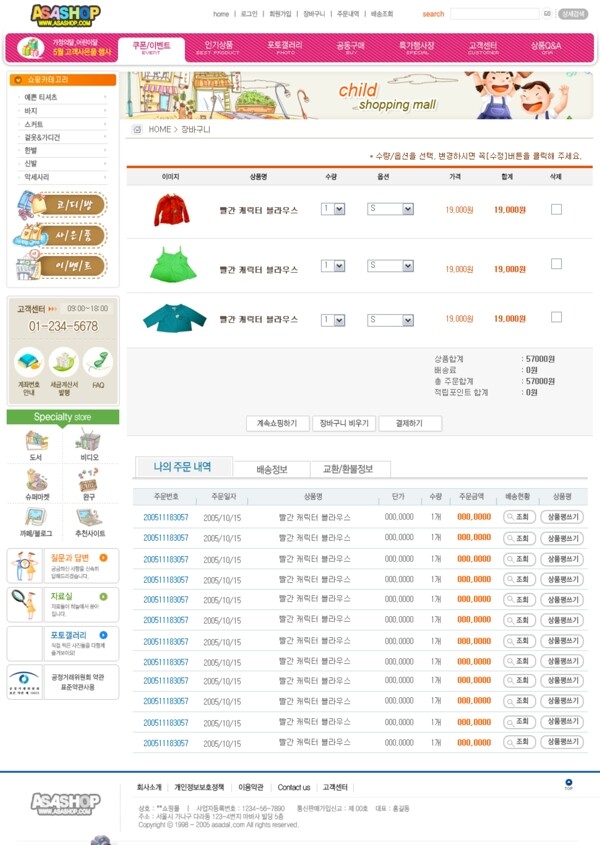Click the search input field
The height and width of the screenshot is (845, 600).
coord(494,13)
